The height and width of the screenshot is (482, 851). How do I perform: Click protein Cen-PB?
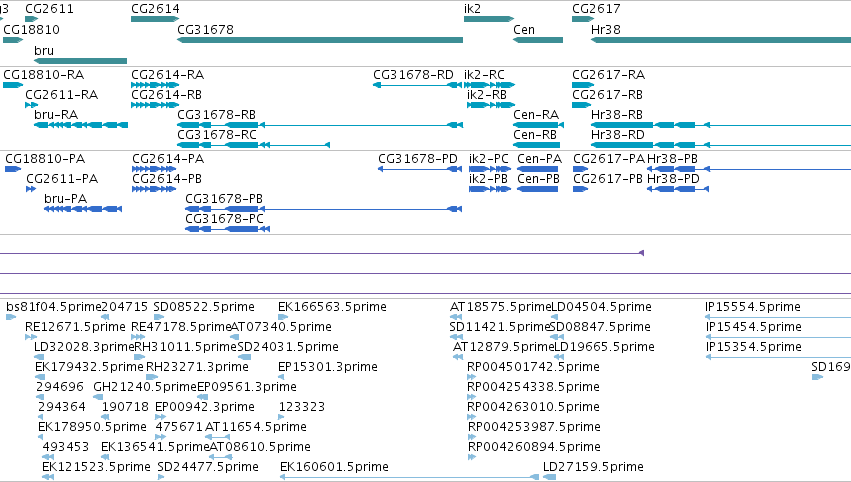tap(538, 189)
